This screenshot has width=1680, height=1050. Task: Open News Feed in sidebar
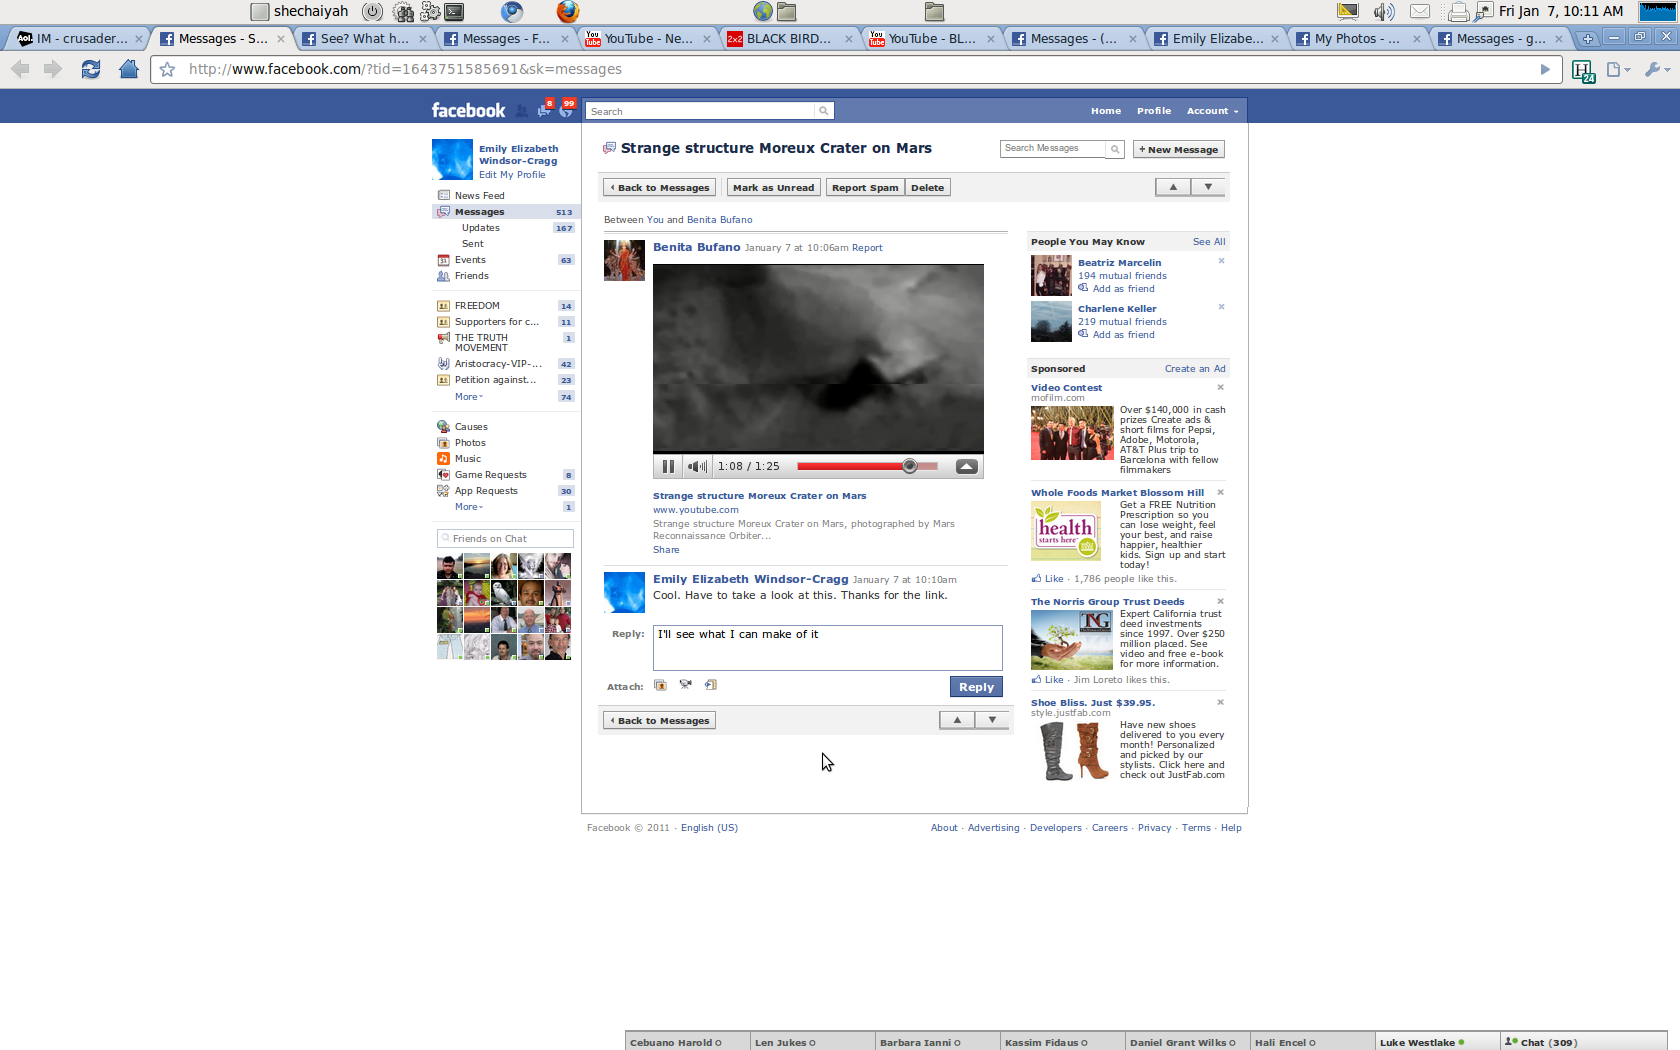[x=479, y=195]
